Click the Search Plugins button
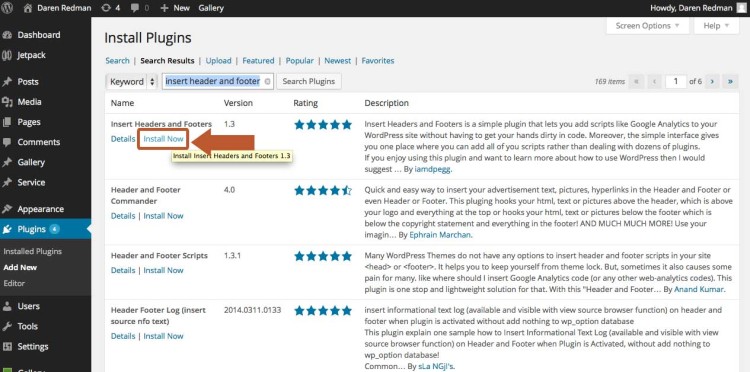Screen dimensions: 750x372 coord(309,81)
